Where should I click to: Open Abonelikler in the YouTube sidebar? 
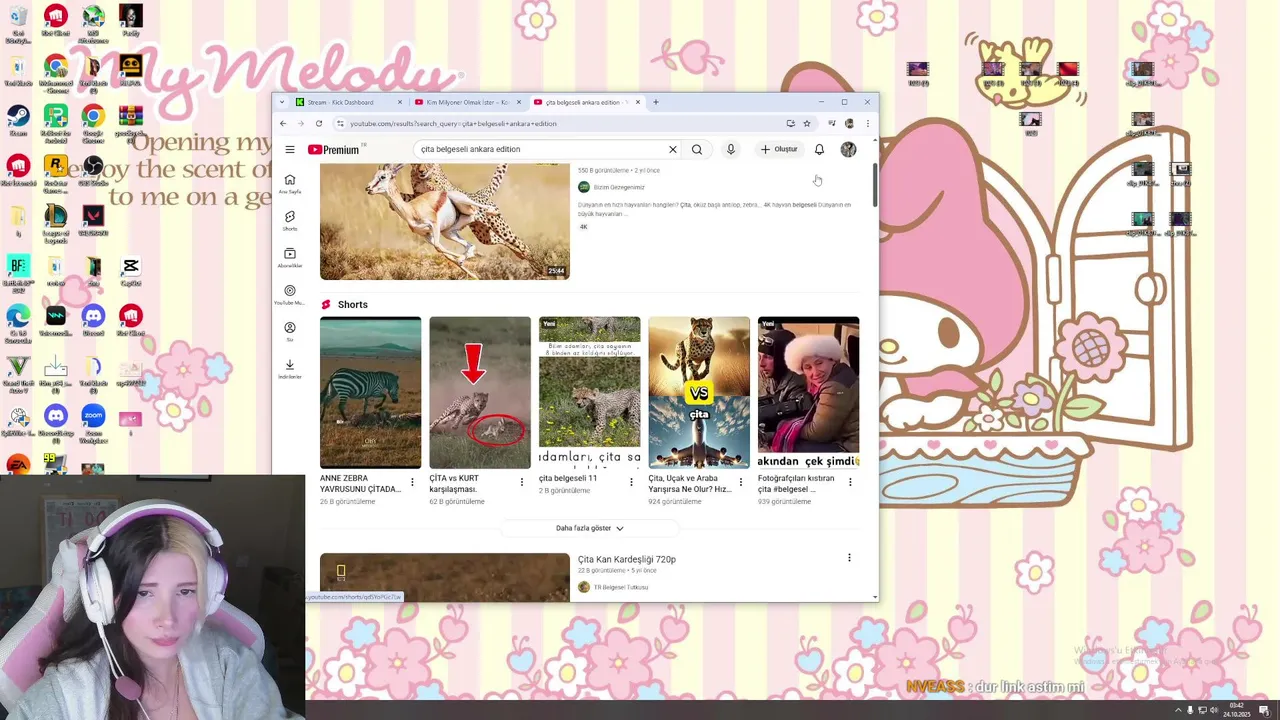[290, 258]
